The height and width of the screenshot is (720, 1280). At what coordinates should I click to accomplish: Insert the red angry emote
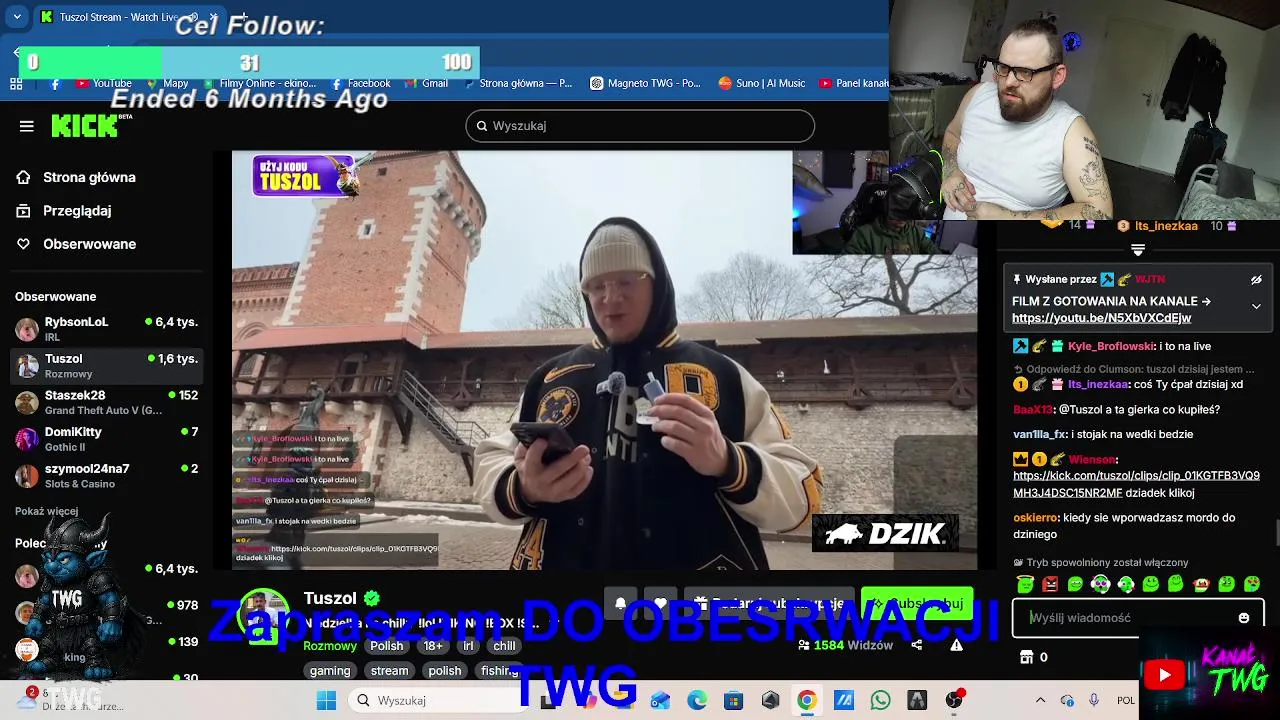pos(1050,584)
